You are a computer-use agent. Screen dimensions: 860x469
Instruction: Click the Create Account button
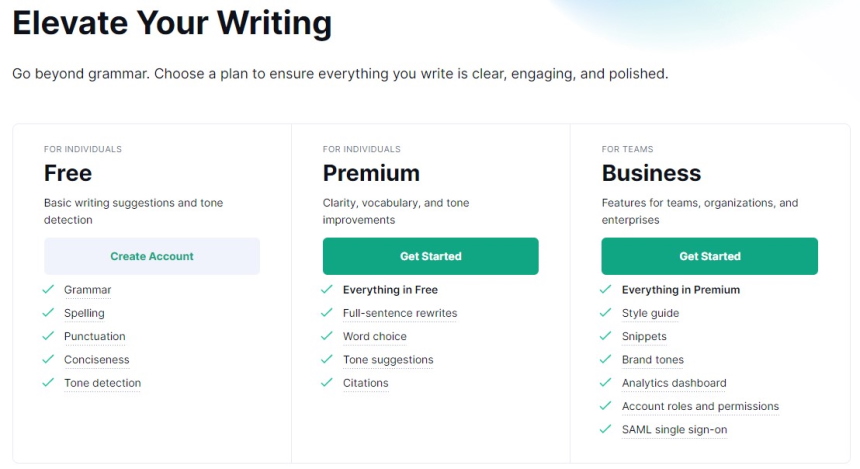152,256
